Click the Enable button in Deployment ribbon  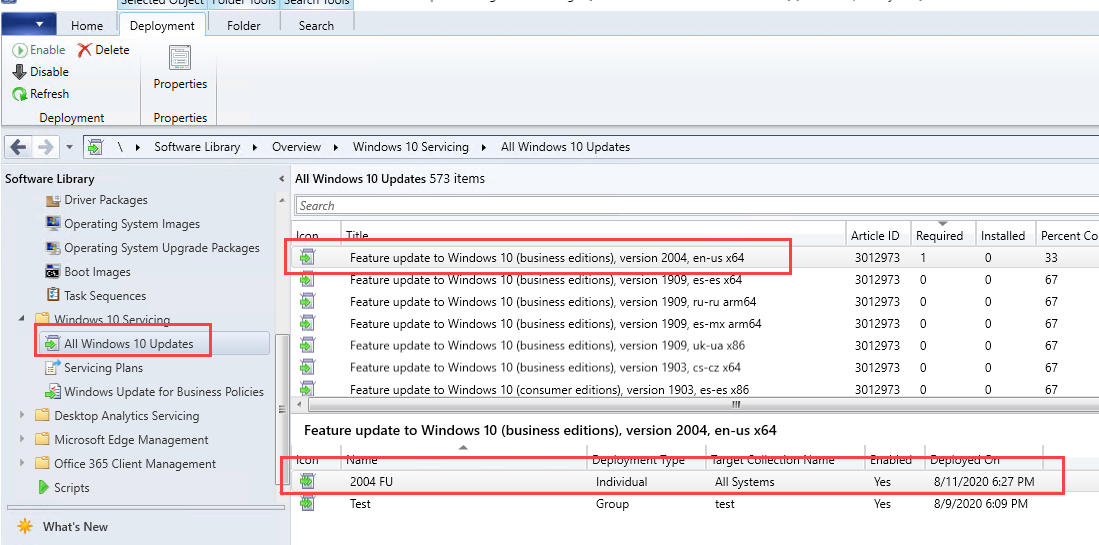point(39,50)
